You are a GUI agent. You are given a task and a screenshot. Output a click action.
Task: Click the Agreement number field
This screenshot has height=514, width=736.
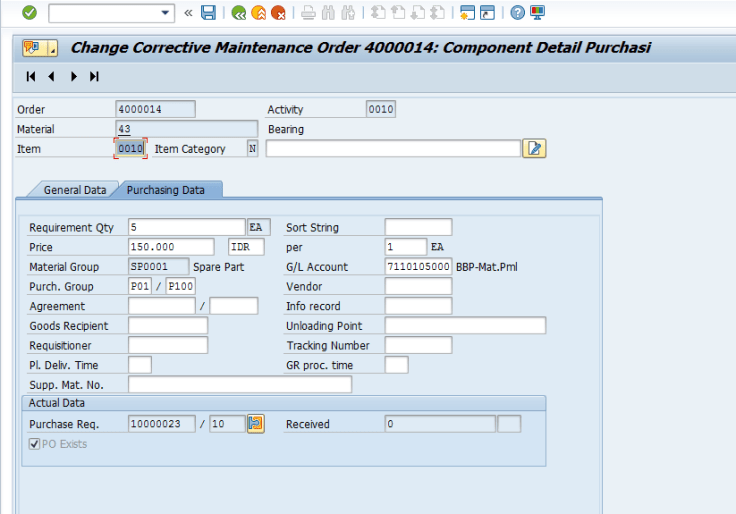(x=162, y=306)
